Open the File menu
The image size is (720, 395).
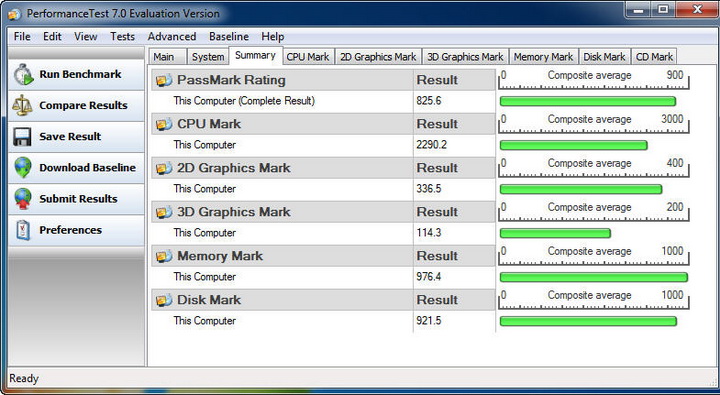click(22, 36)
